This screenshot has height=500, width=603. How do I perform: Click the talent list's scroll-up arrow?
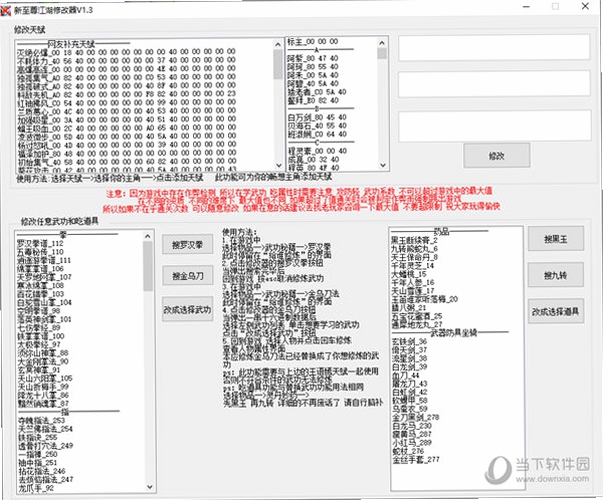pyautogui.click(x=278, y=45)
